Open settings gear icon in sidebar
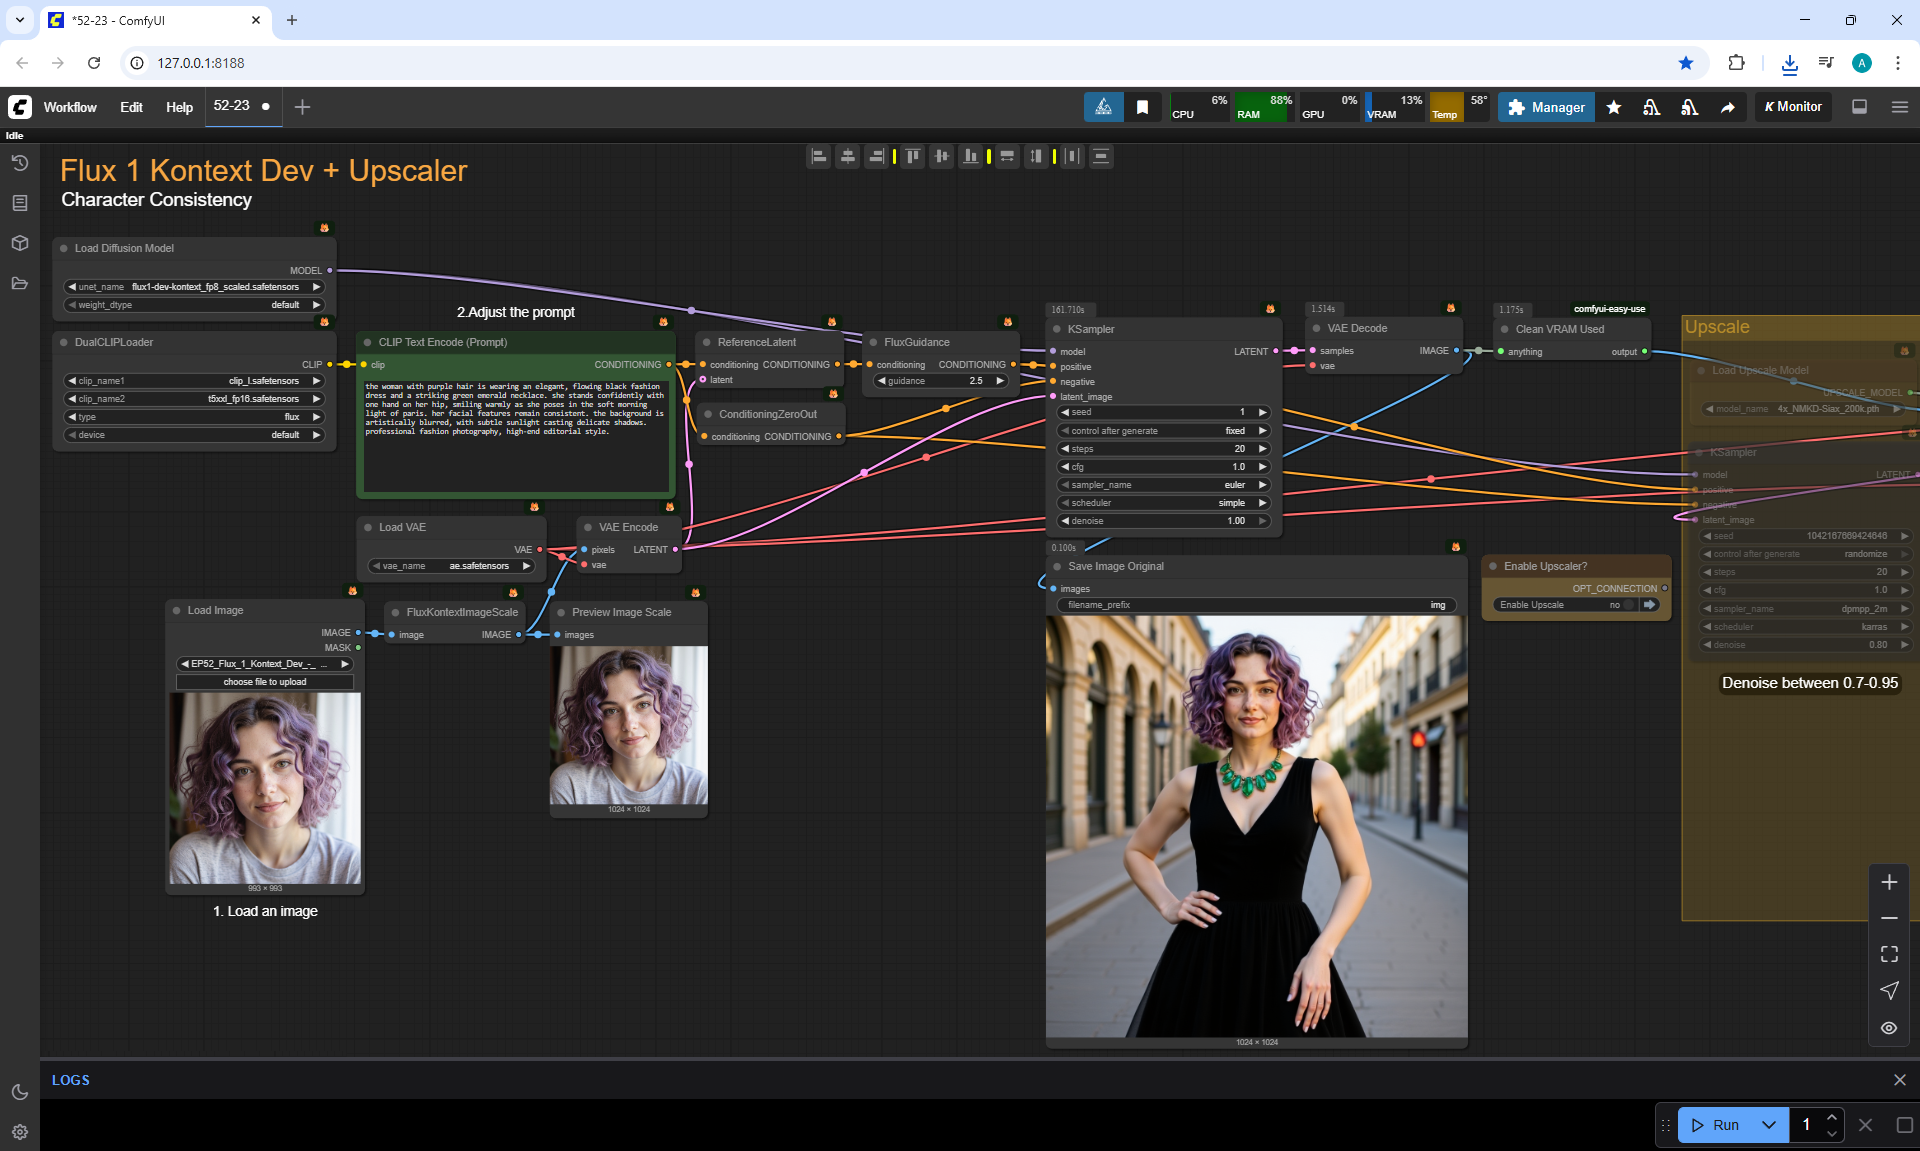Viewport: 1920px width, 1151px height. pyautogui.click(x=19, y=1132)
